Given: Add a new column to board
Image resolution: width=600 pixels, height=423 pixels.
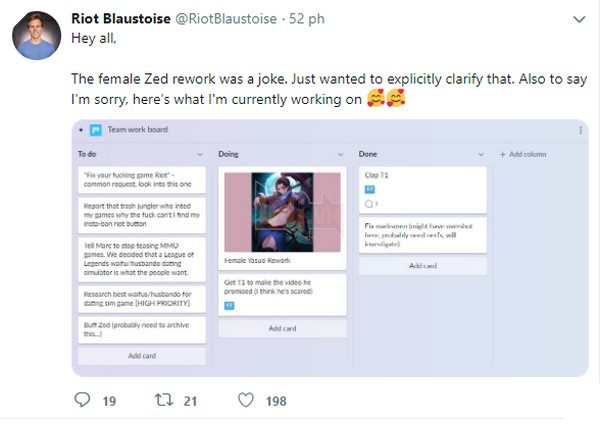Looking at the screenshot, I should click(523, 154).
